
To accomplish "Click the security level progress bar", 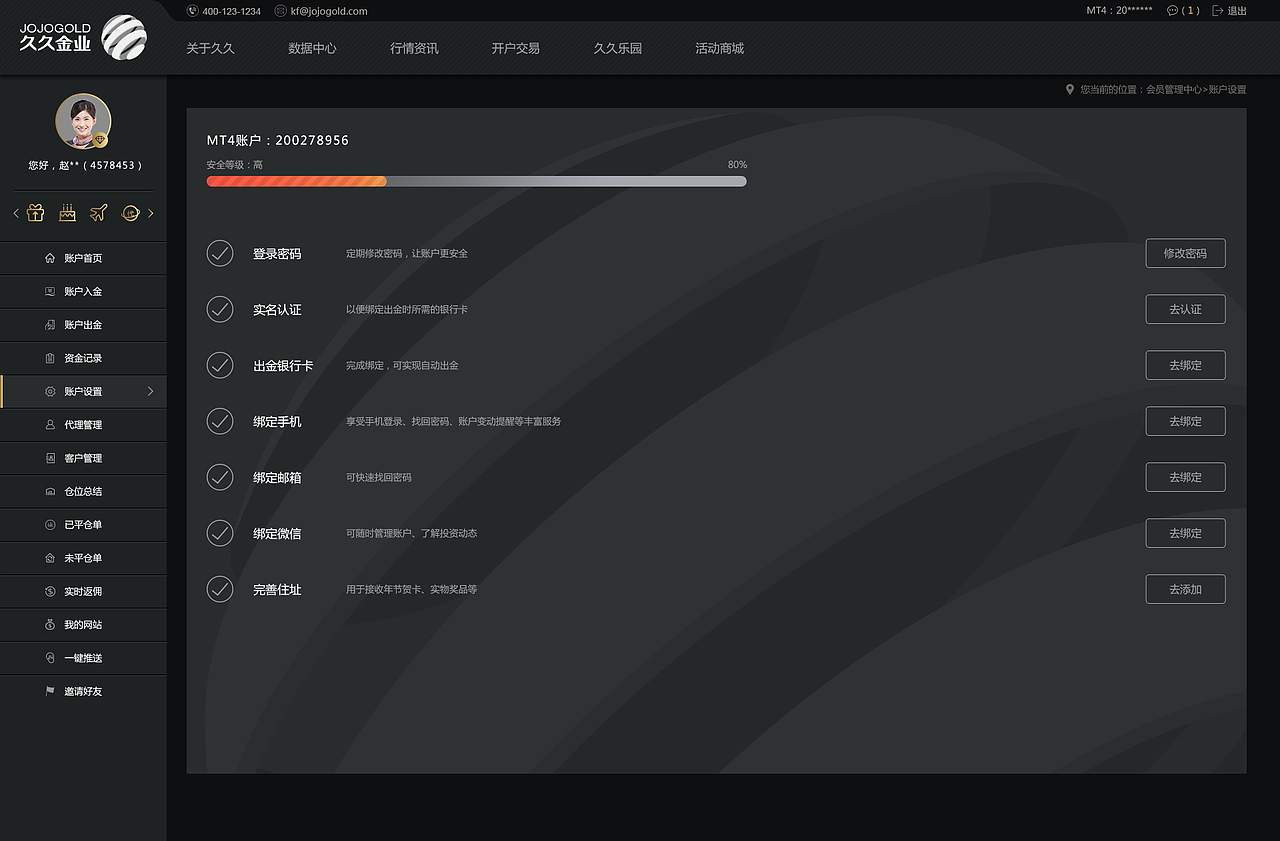I will pos(476,181).
